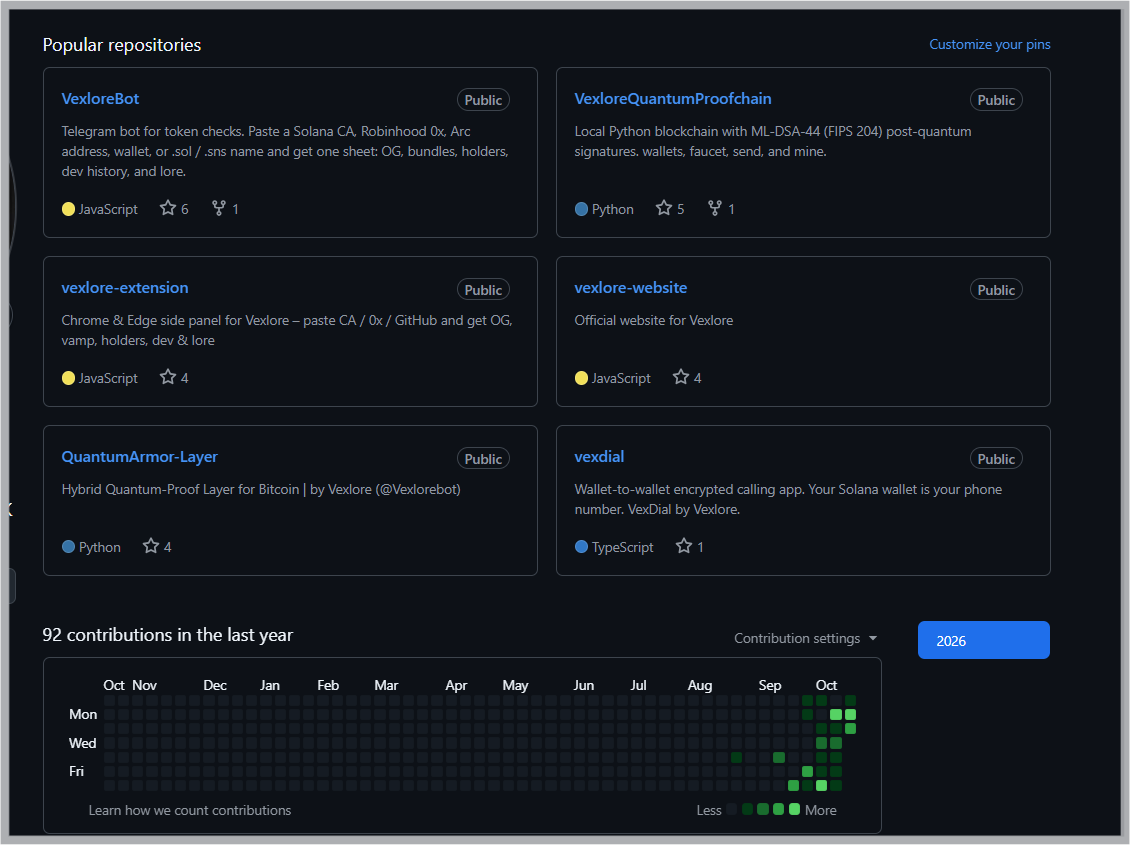Screen dimensions: 1130x845
Task: Click the "More" legend label
Action: [821, 810]
